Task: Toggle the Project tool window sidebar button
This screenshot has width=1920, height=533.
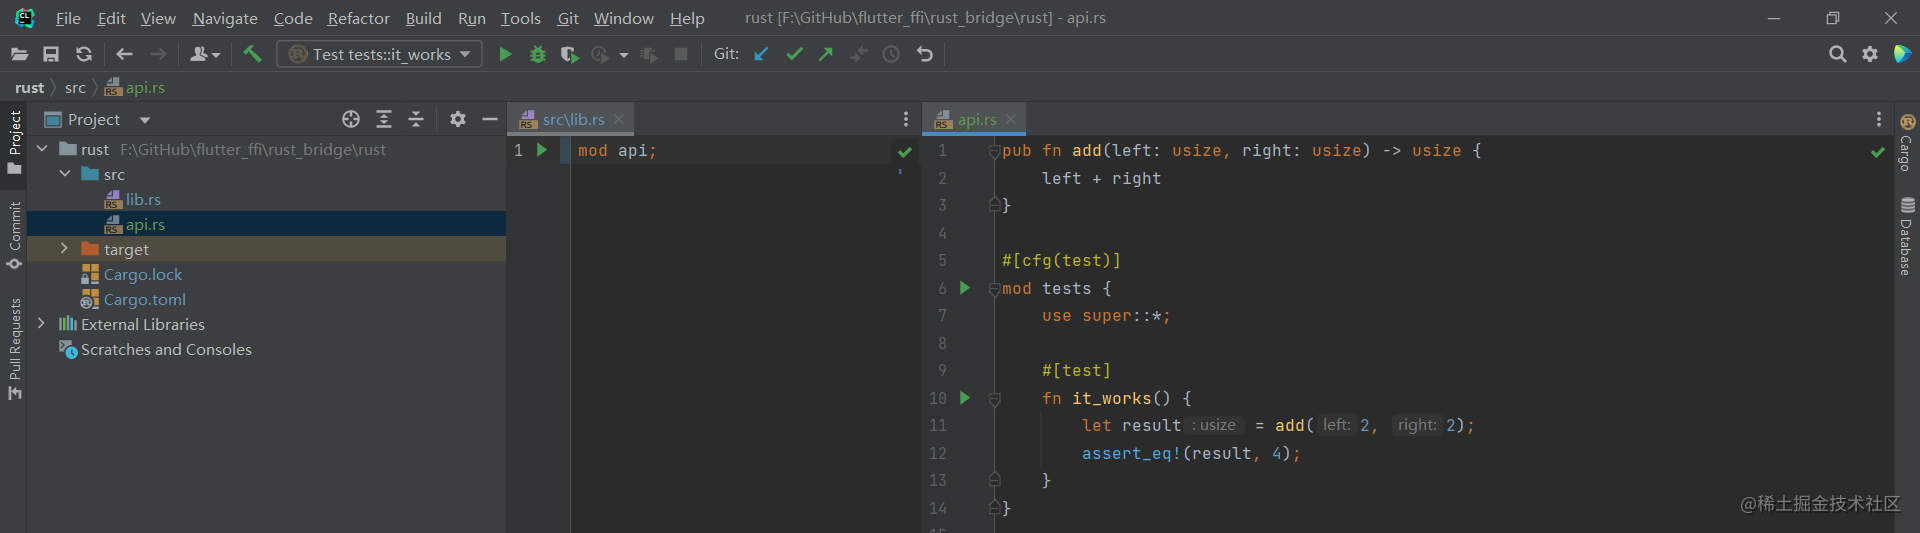Action: 14,142
